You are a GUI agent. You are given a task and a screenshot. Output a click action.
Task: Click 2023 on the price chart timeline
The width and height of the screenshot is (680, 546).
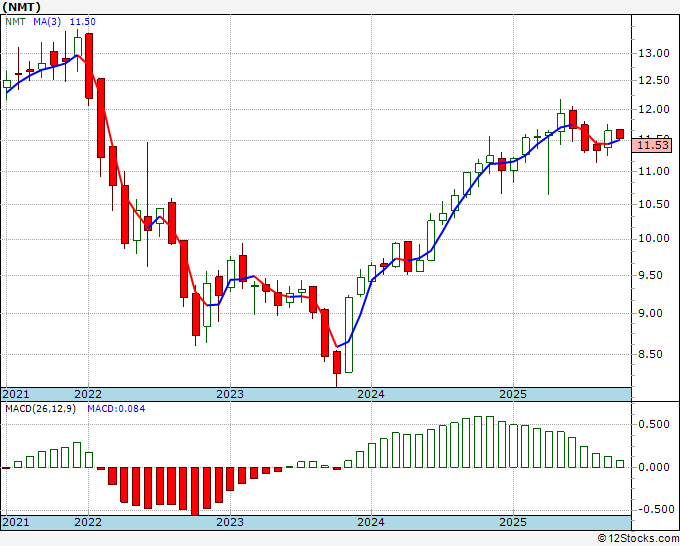coord(230,394)
